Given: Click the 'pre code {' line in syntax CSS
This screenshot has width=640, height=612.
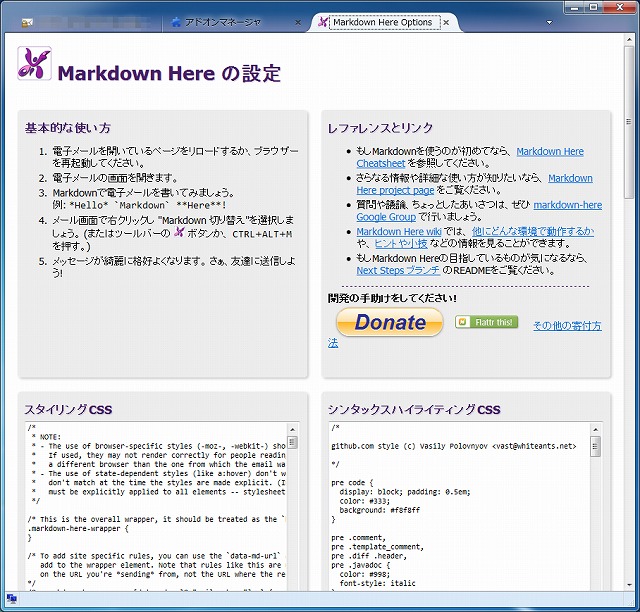Looking at the screenshot, I should (352, 483).
